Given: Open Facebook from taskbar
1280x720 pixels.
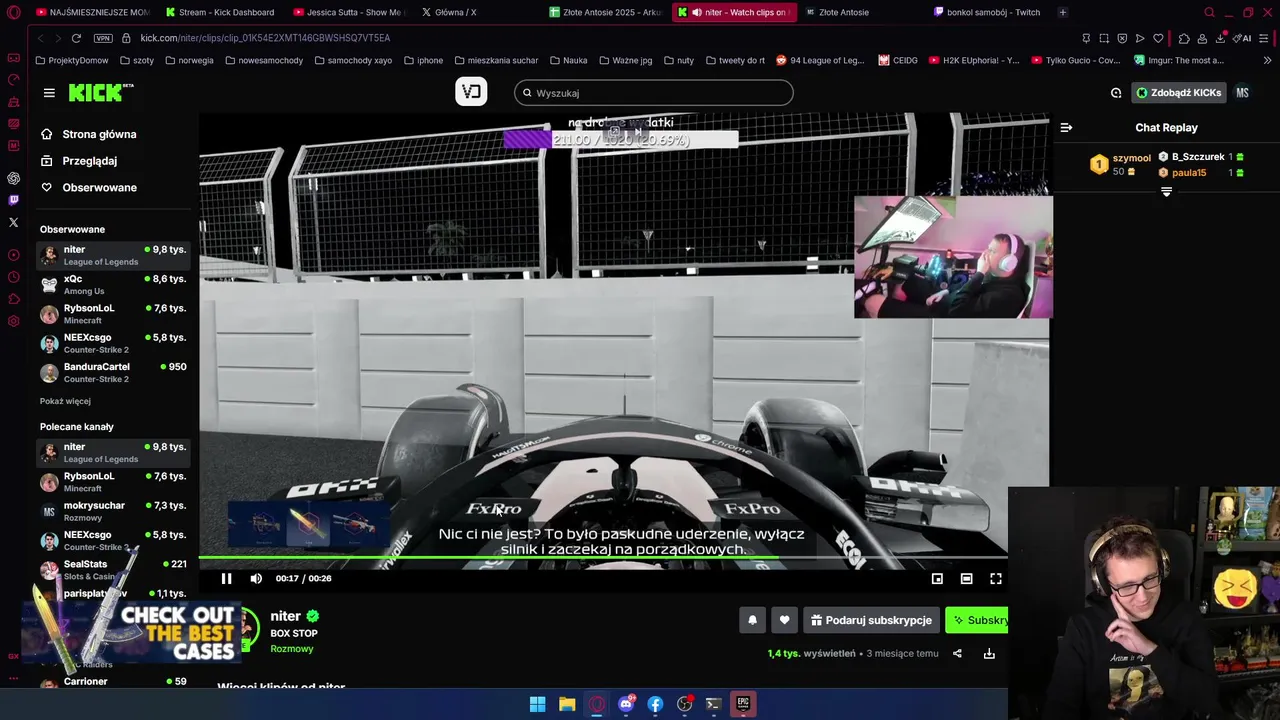Looking at the screenshot, I should pos(655,704).
